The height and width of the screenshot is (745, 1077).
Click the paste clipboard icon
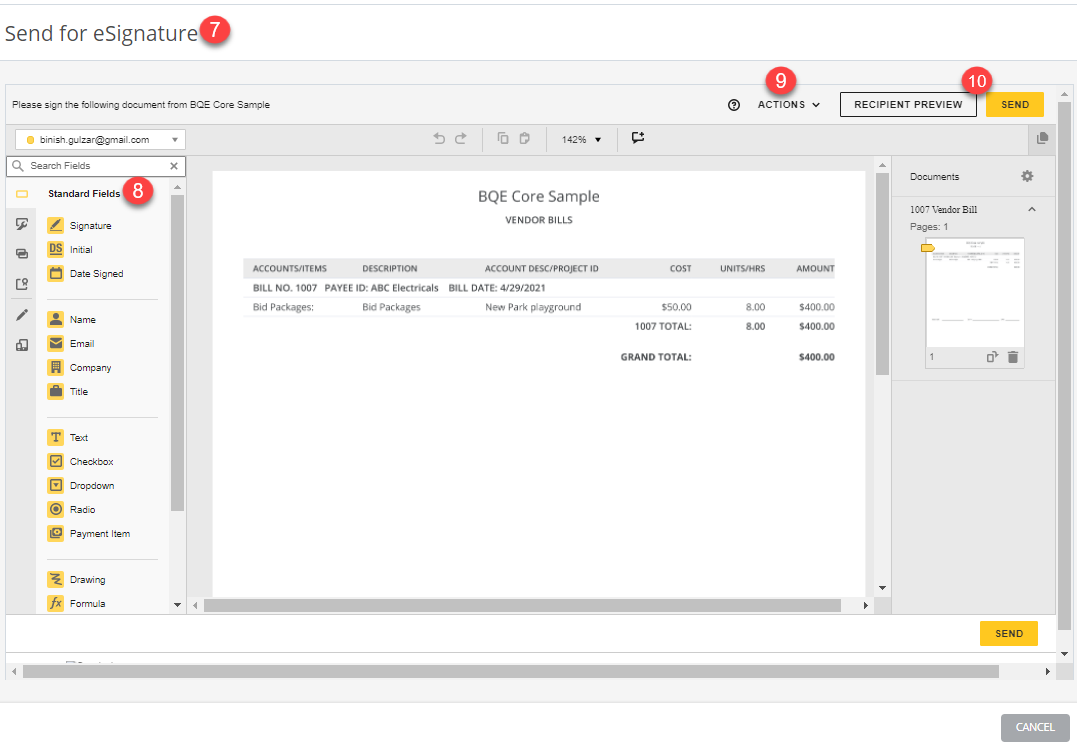pyautogui.click(x=525, y=139)
